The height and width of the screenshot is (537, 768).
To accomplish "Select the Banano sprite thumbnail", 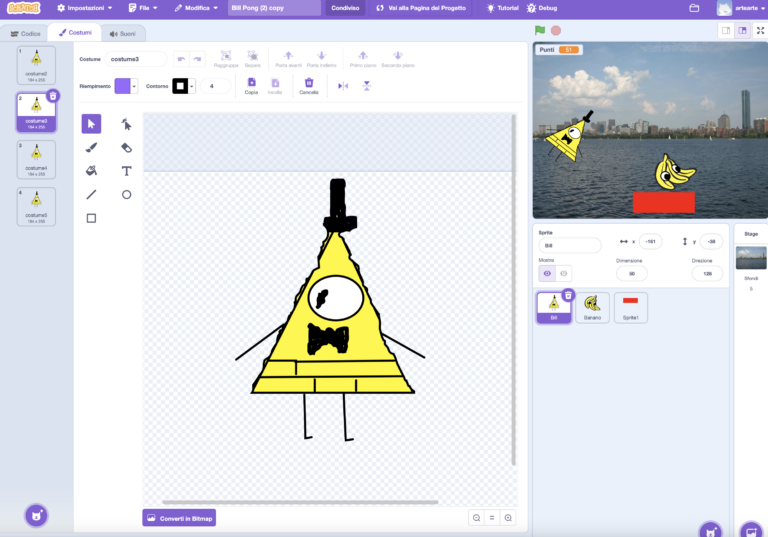I will click(x=592, y=307).
